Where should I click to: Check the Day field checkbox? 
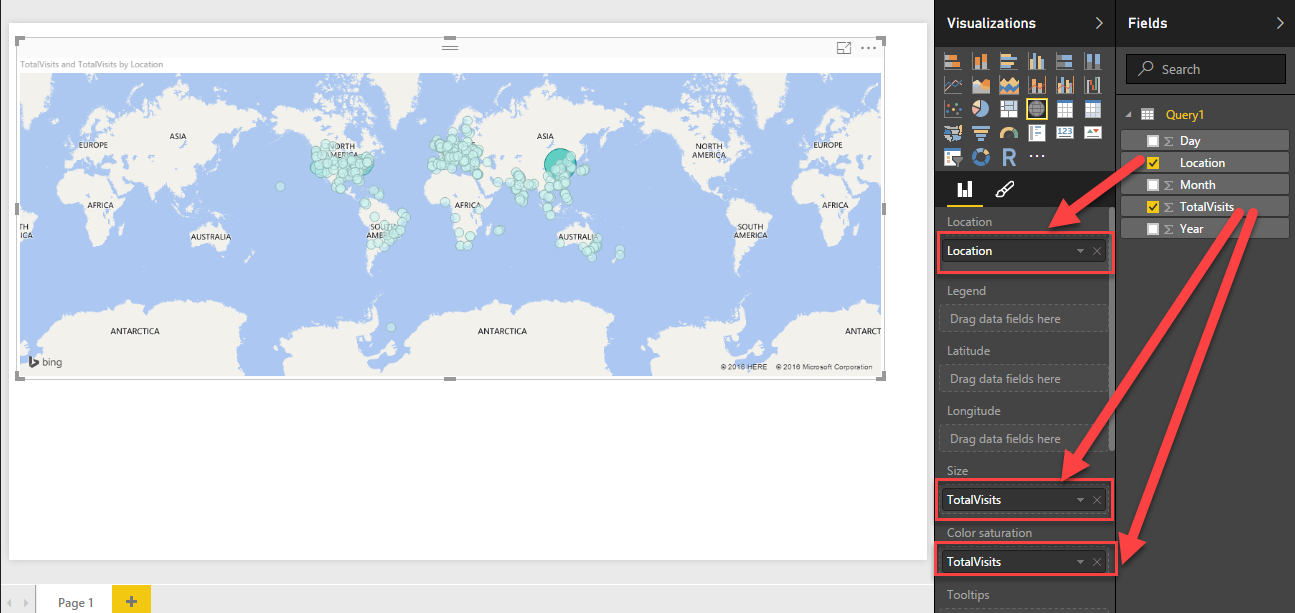pyautogui.click(x=1153, y=141)
